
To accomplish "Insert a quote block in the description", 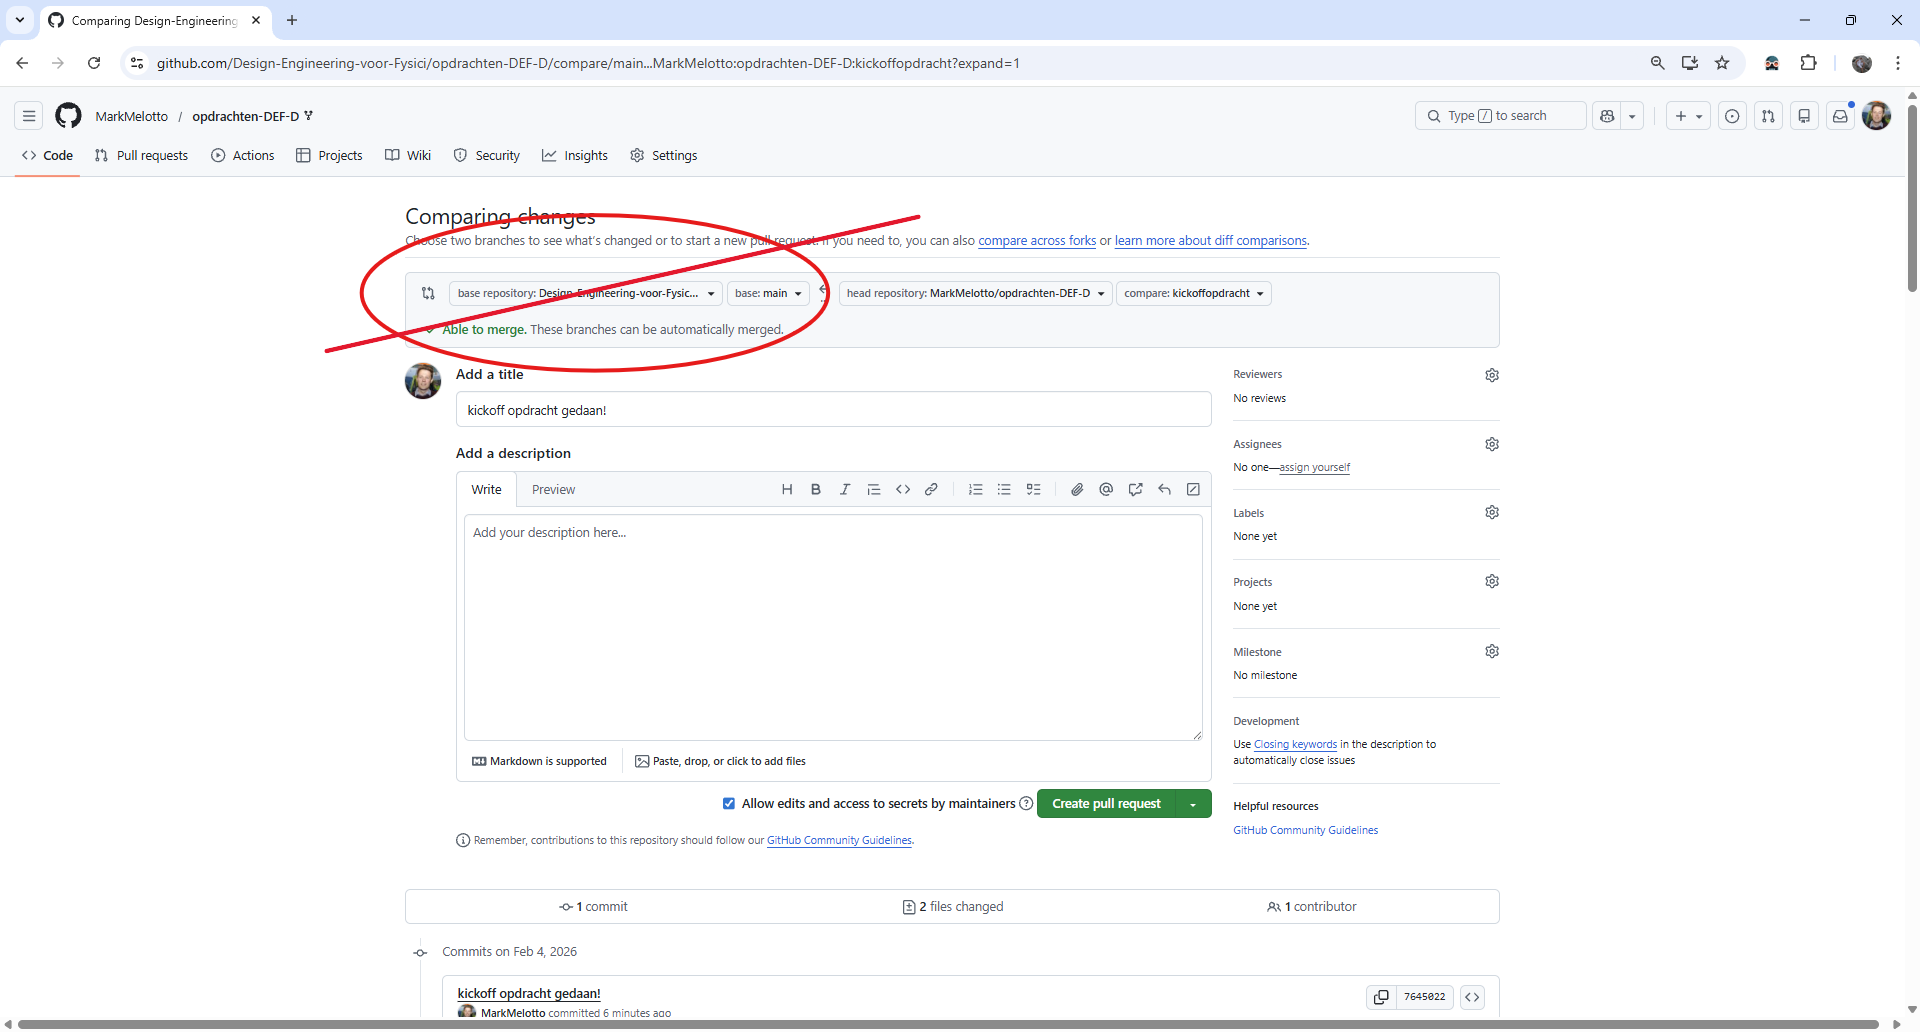I will (874, 490).
